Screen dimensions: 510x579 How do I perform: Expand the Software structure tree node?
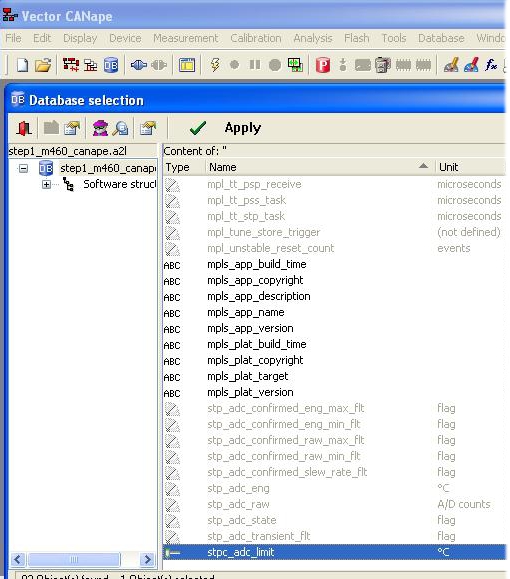tap(46, 184)
